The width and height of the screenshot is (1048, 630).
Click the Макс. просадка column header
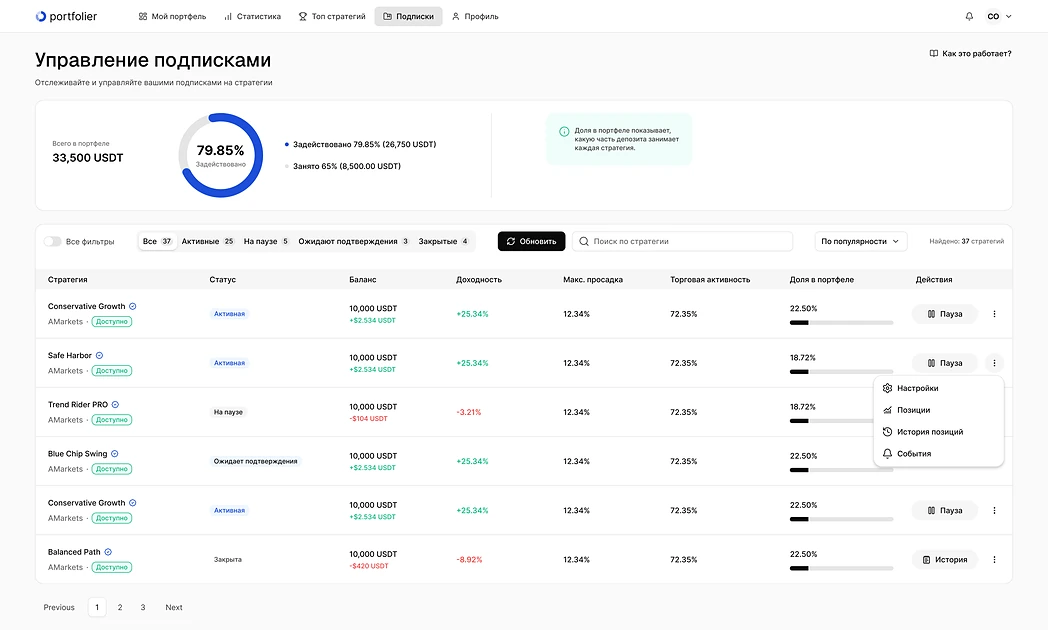click(x=593, y=279)
